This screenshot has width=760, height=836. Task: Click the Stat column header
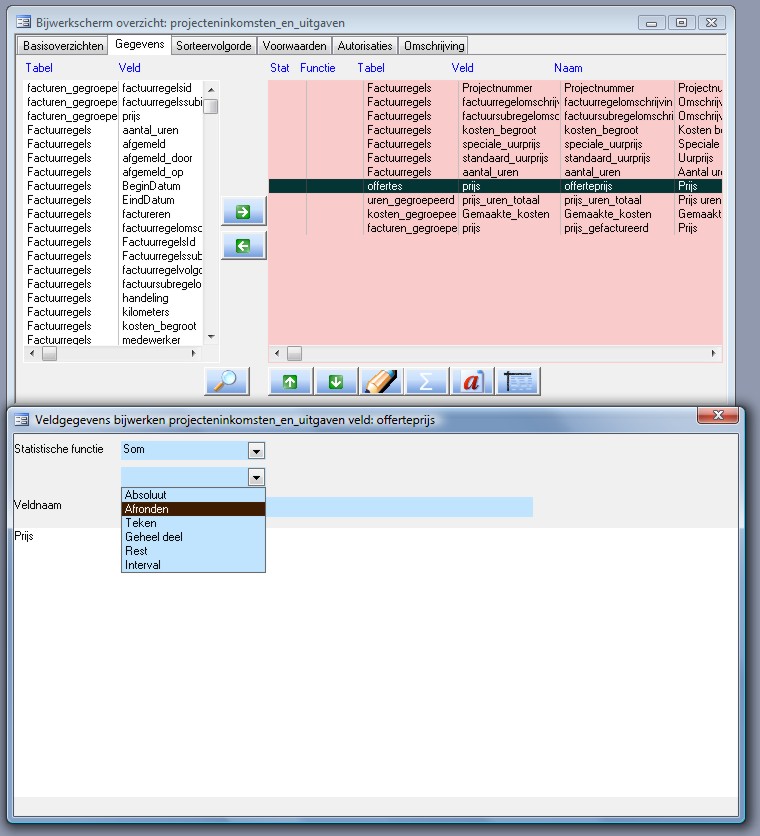click(x=279, y=68)
